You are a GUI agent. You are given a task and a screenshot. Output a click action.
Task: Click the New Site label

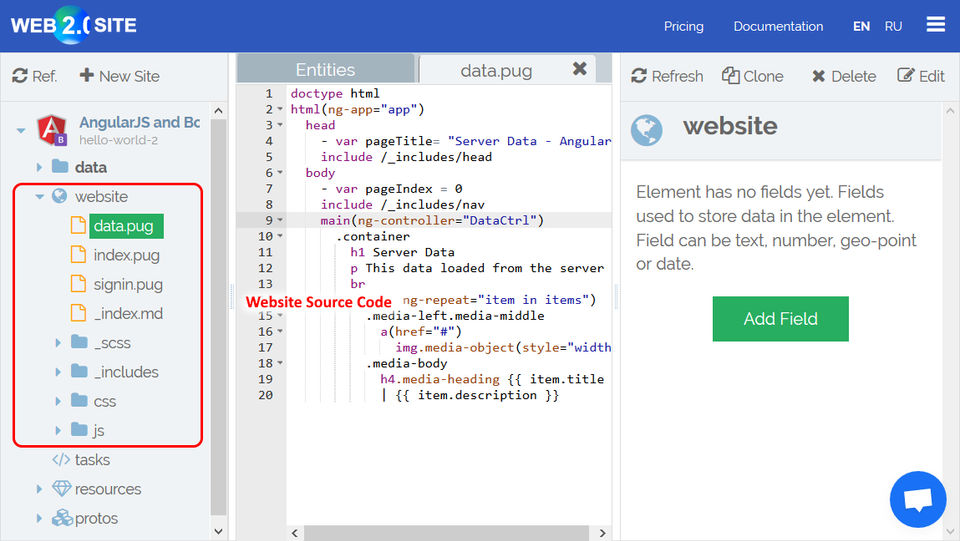(x=129, y=76)
